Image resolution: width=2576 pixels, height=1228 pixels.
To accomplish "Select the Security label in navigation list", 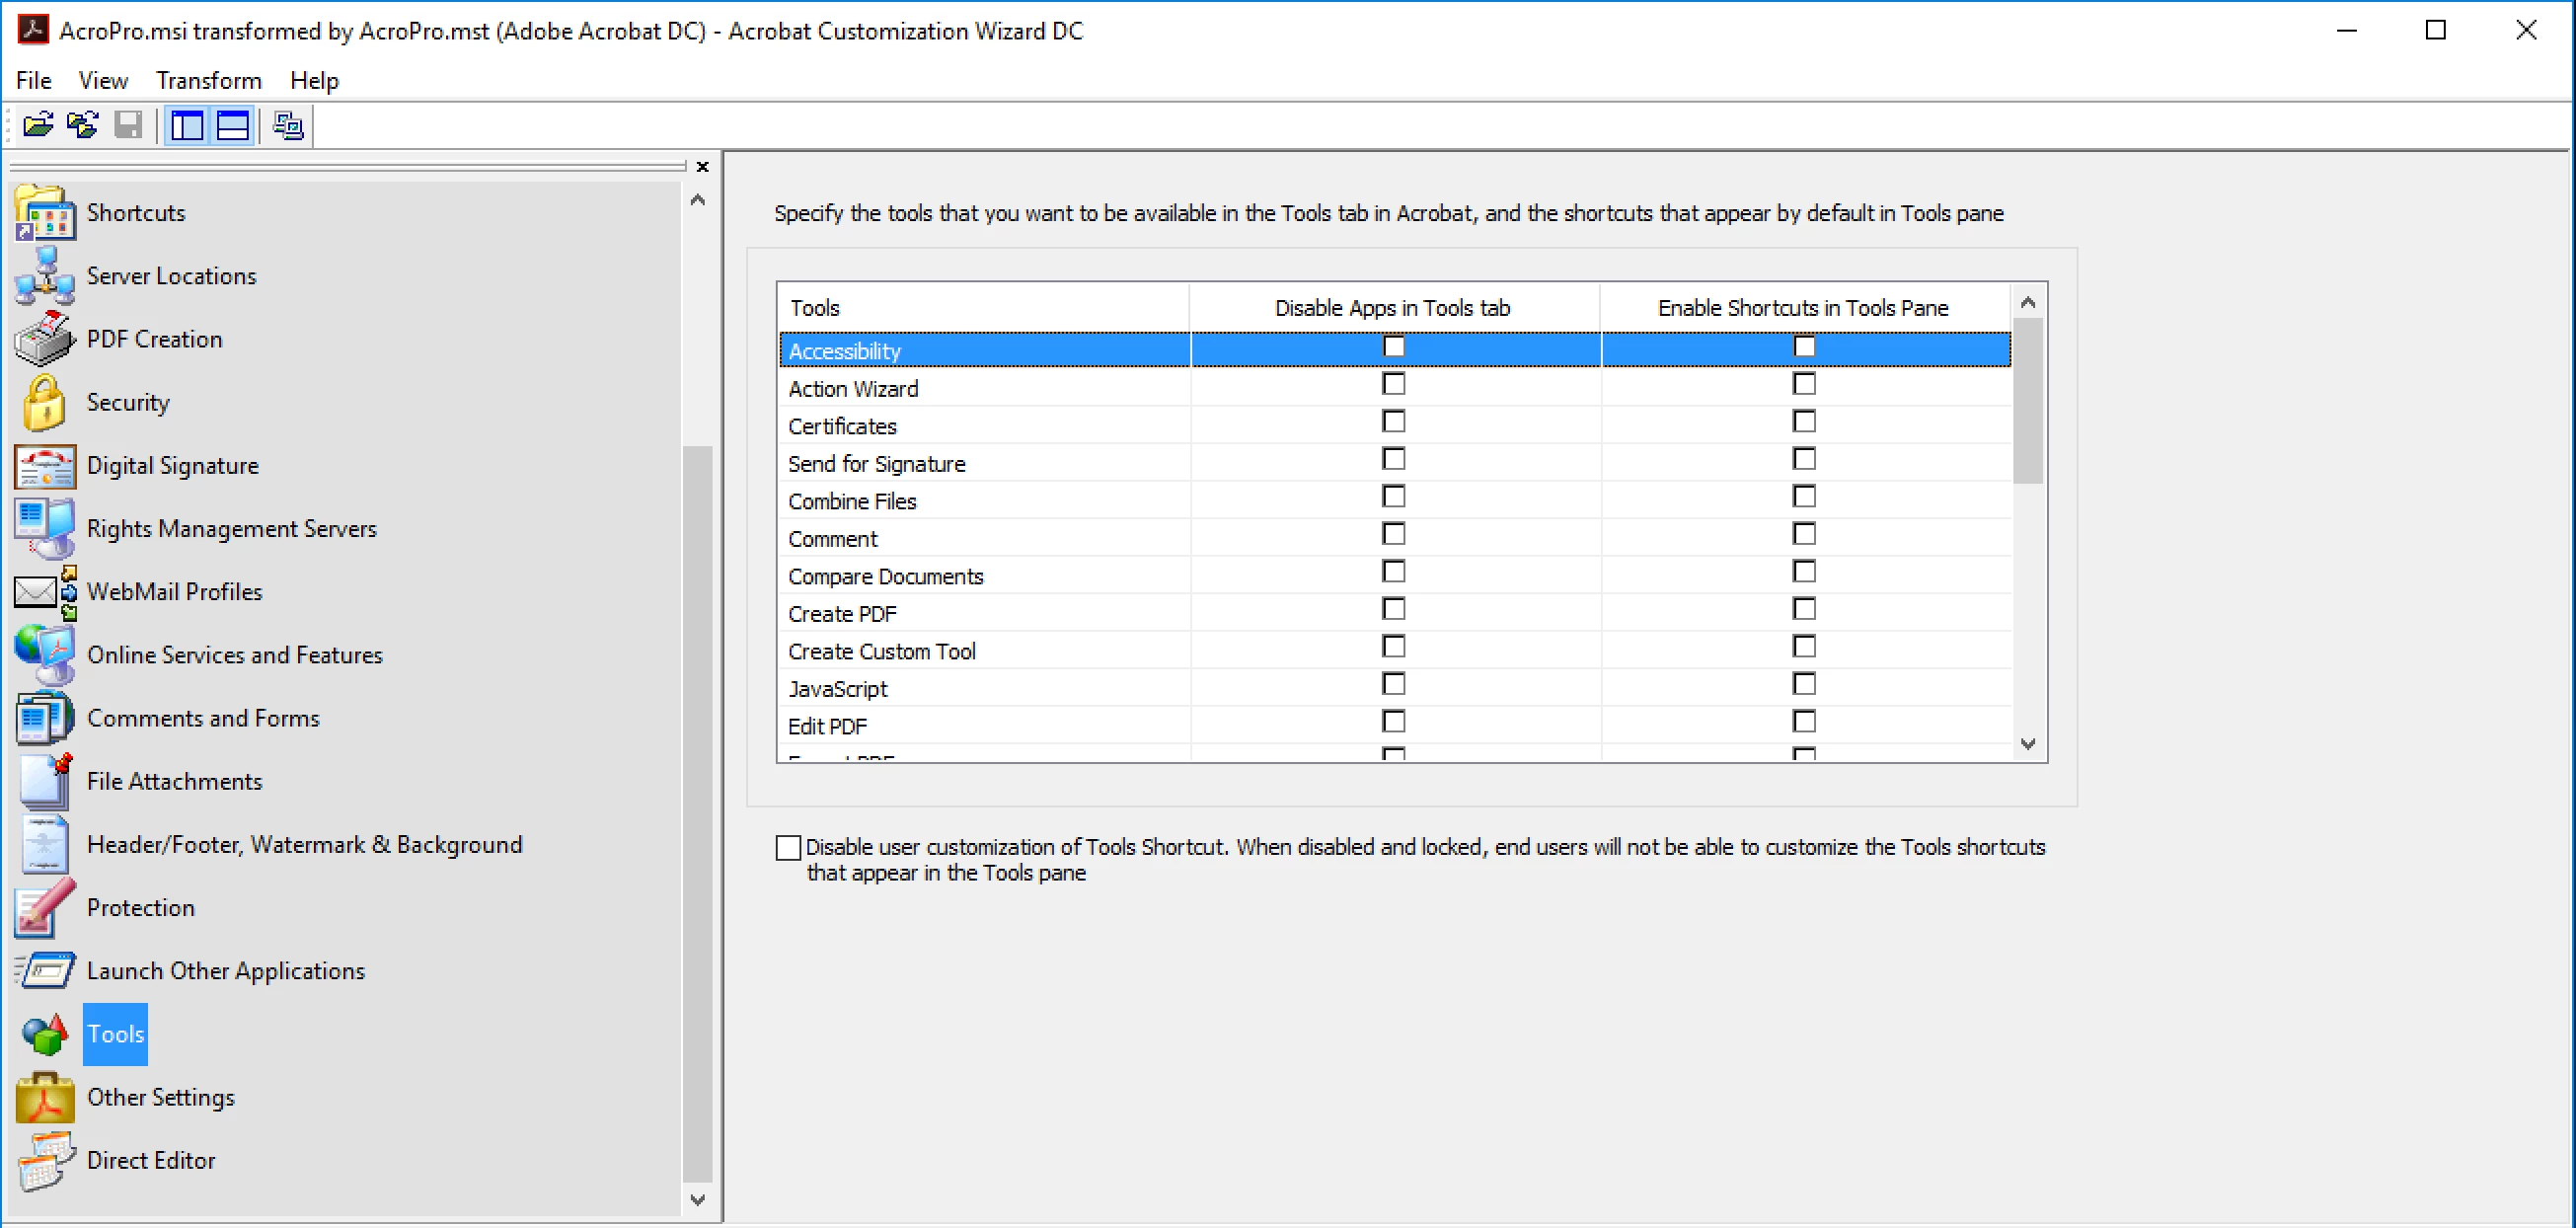I will click(128, 402).
